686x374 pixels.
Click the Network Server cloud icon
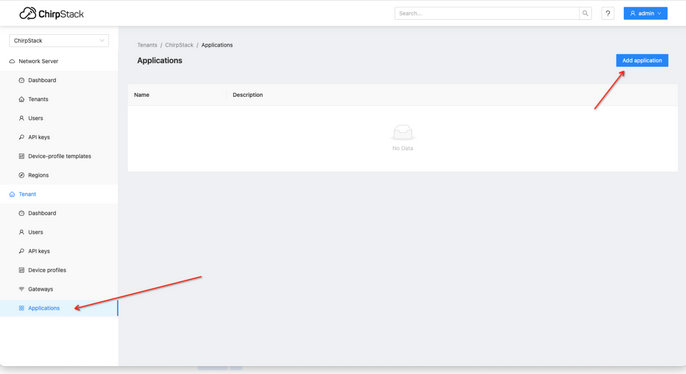tap(12, 61)
